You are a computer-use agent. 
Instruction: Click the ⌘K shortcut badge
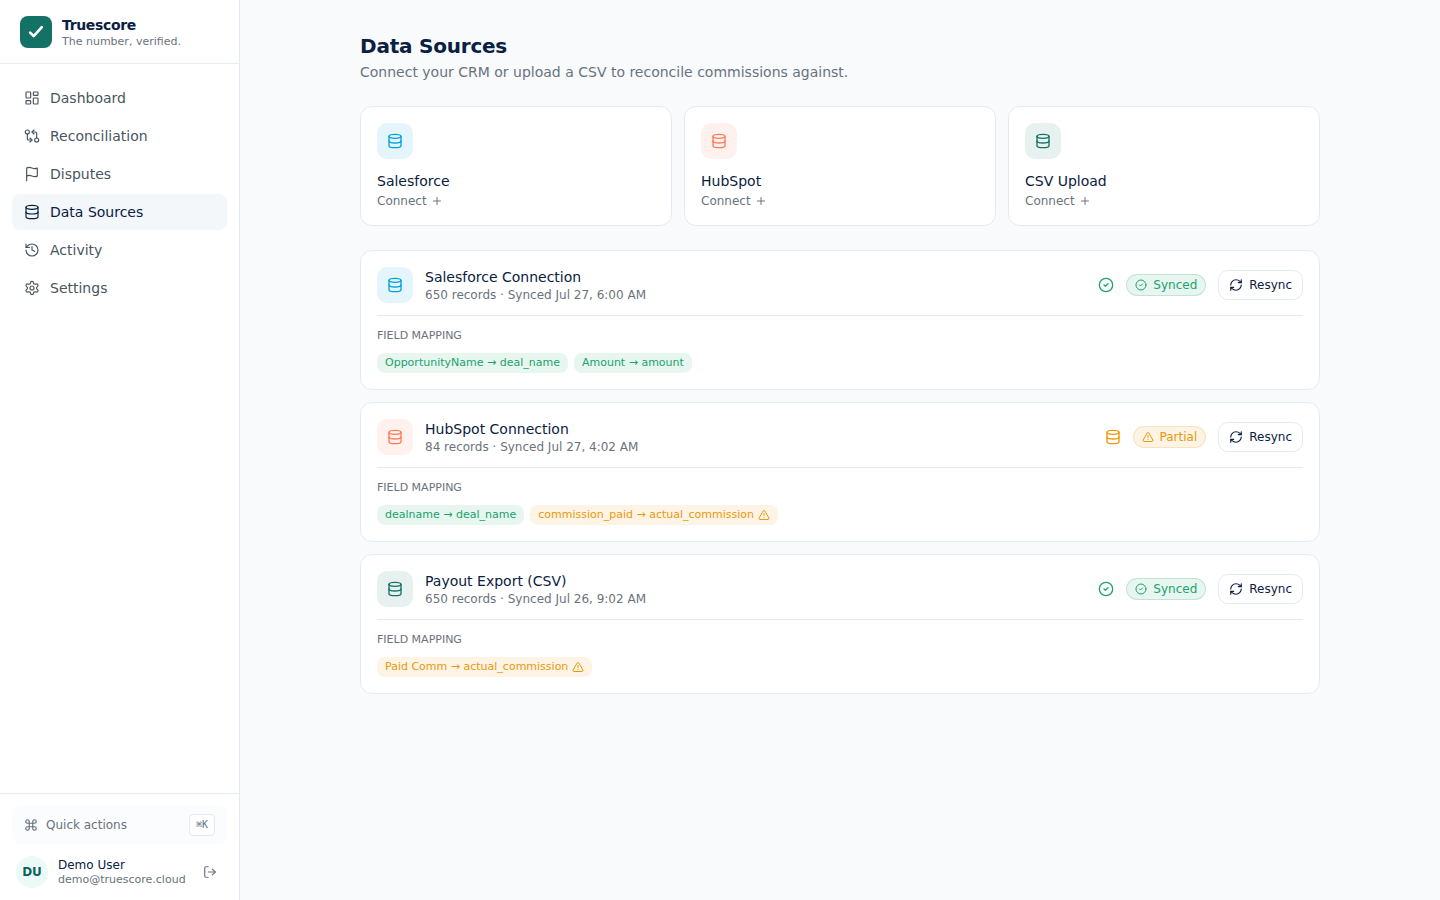click(x=202, y=825)
